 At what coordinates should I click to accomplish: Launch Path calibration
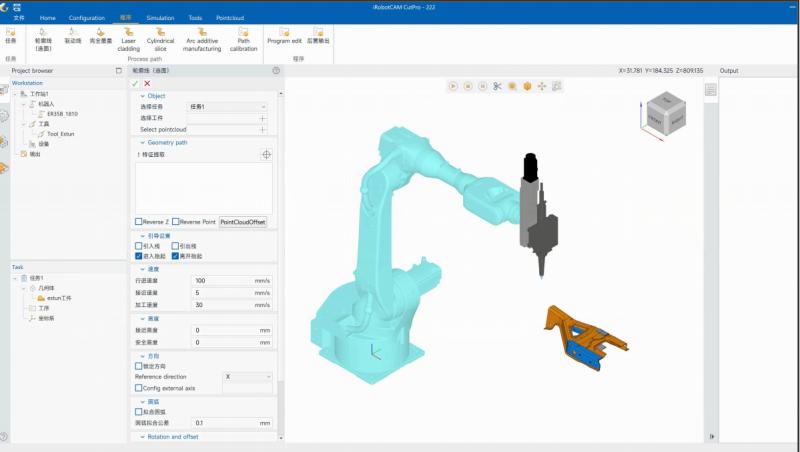(243, 40)
